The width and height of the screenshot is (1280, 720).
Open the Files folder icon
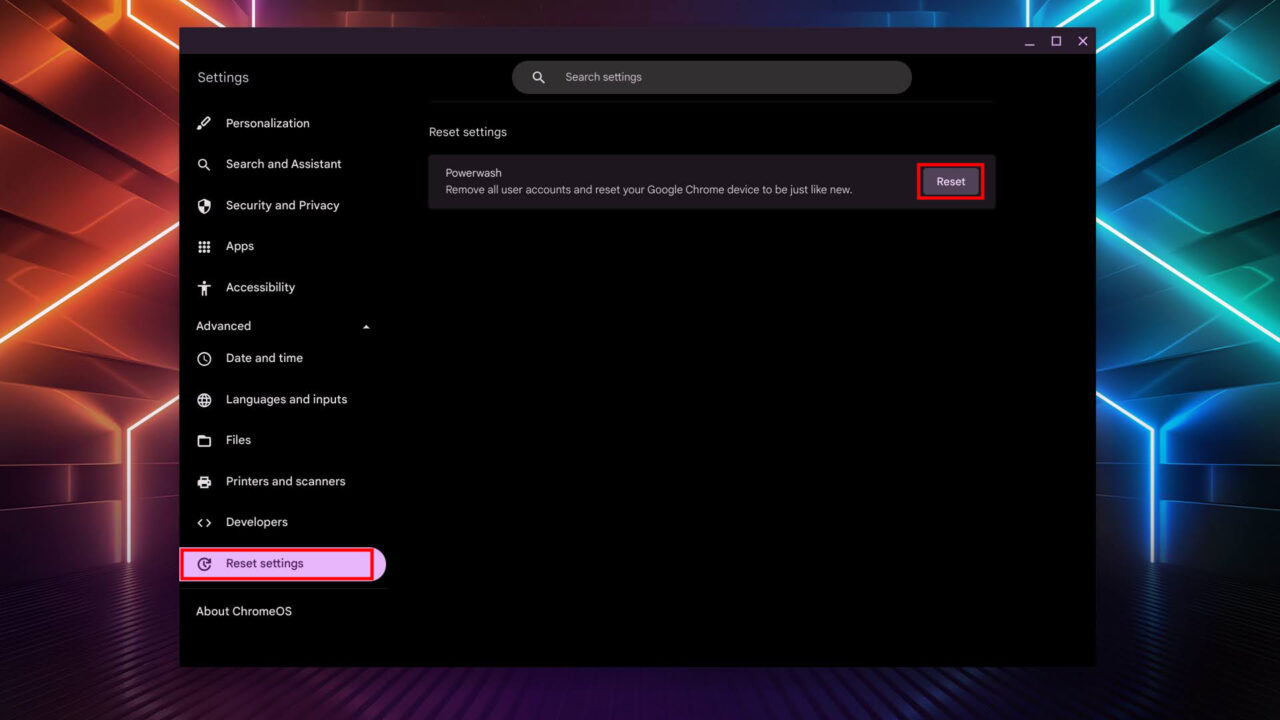click(203, 440)
